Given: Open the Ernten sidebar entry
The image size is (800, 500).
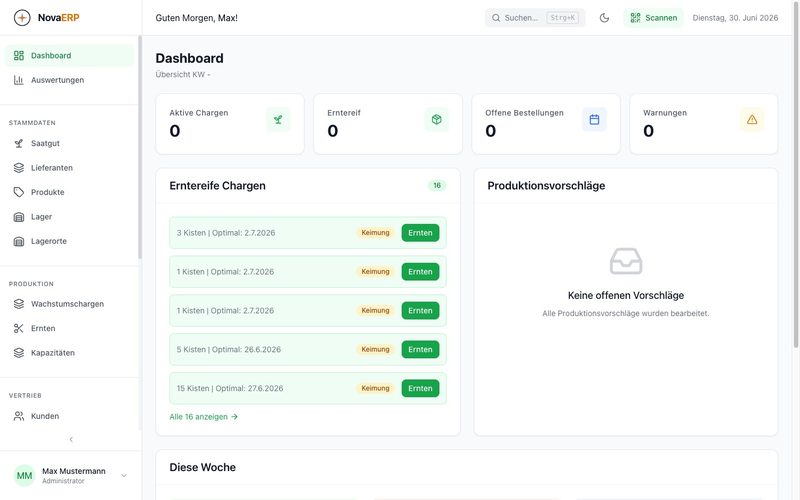Looking at the screenshot, I should click(x=69, y=329).
